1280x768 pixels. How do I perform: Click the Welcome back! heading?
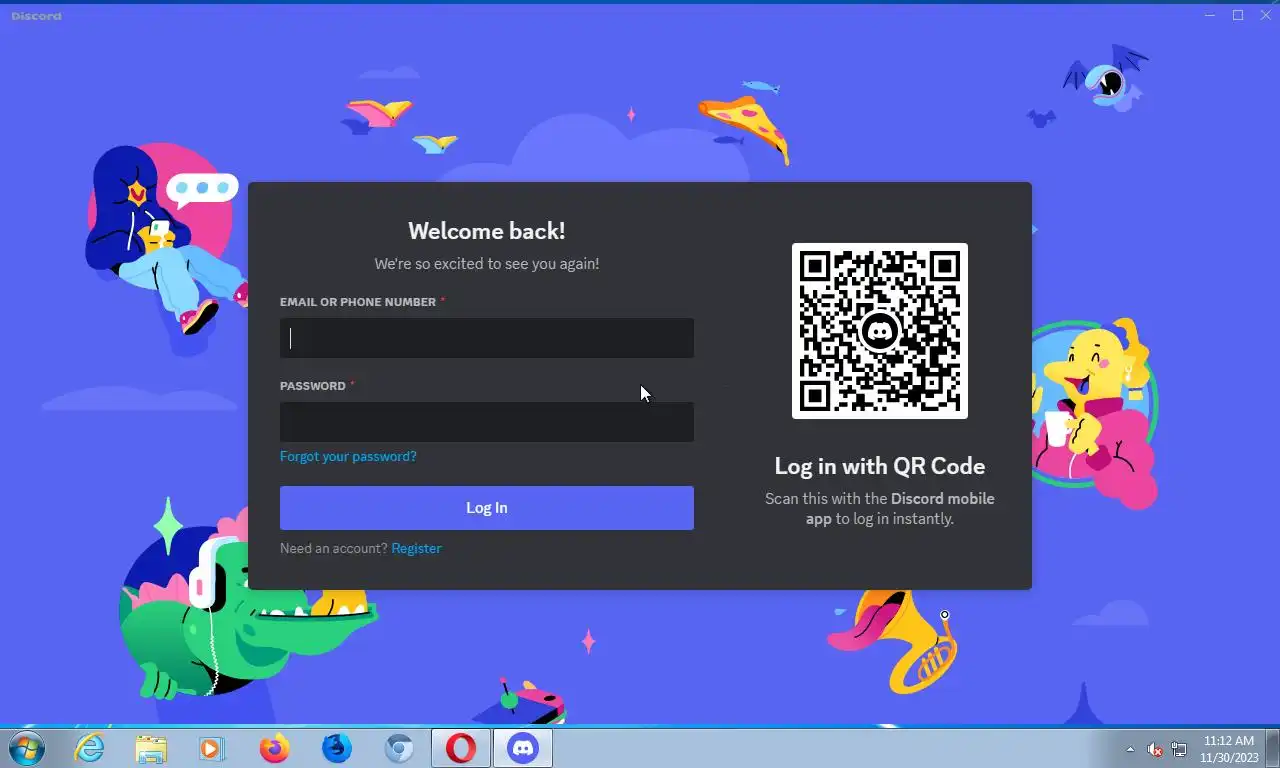(x=487, y=231)
